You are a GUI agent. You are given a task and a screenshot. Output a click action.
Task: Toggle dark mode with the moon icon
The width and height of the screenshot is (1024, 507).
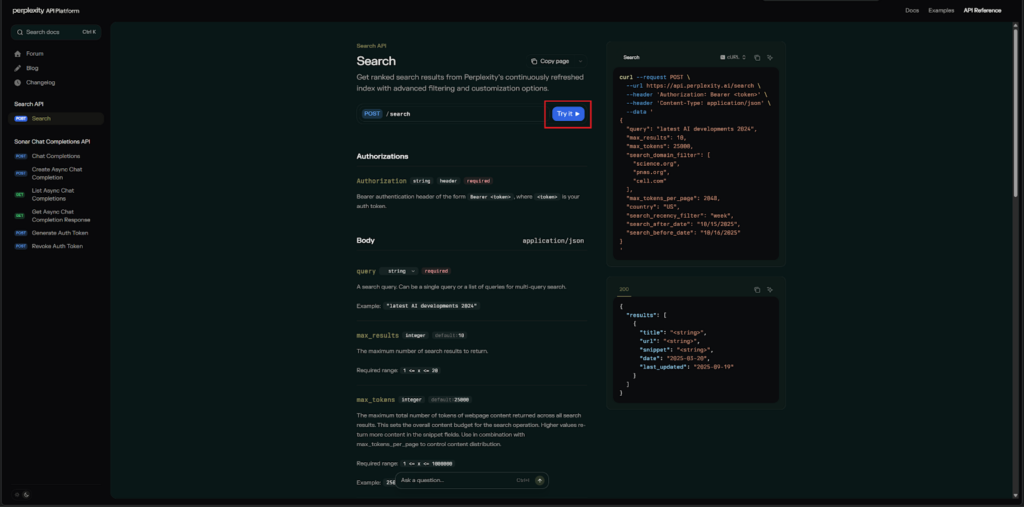pyautogui.click(x=27, y=494)
